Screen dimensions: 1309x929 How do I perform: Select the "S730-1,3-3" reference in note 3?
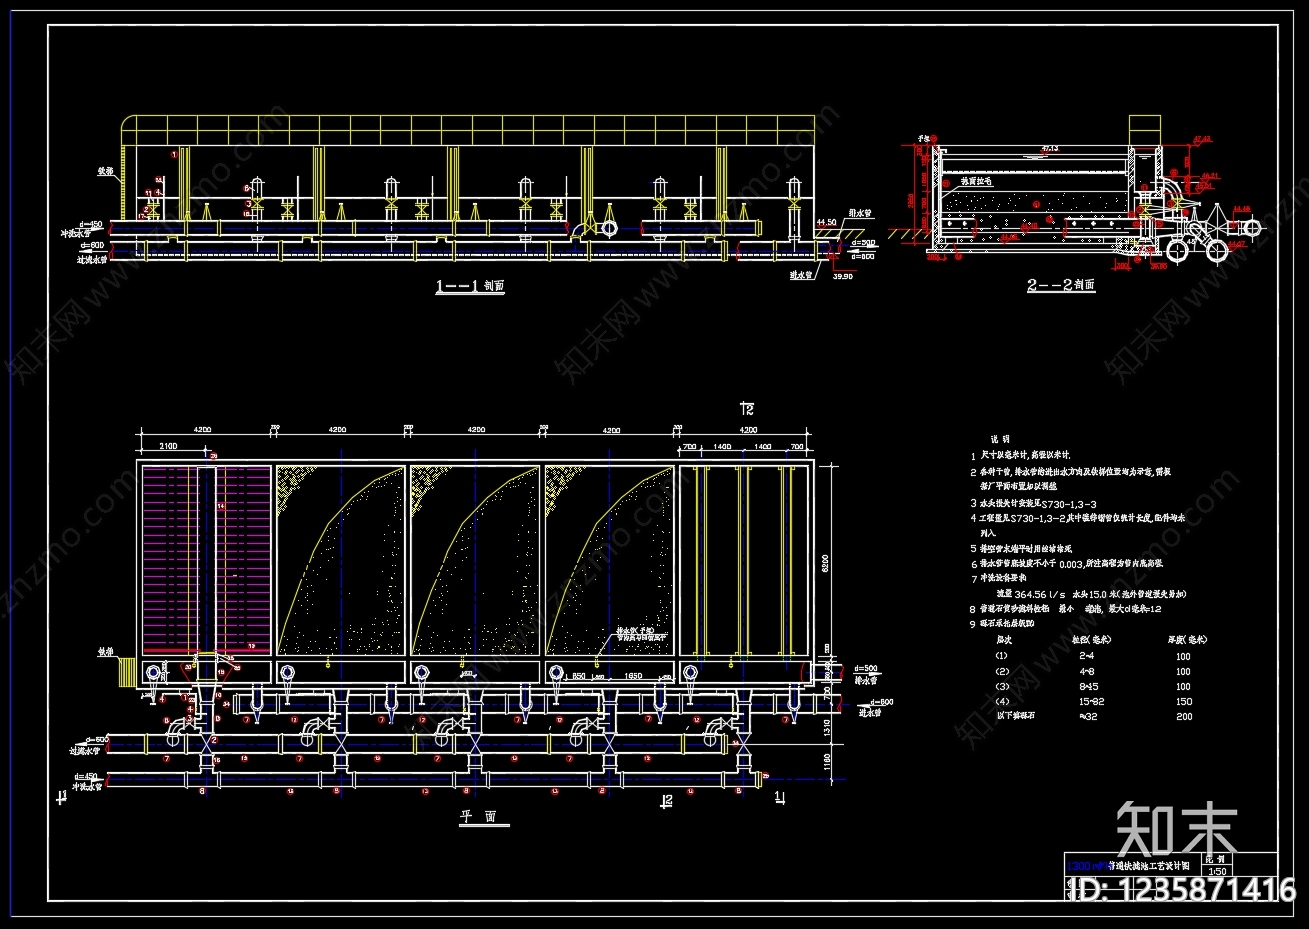[x=1070, y=504]
